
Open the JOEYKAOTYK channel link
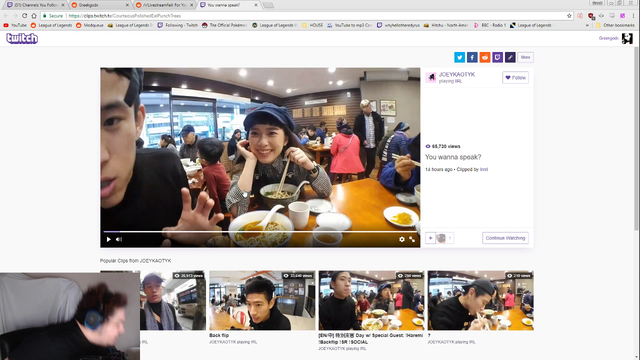(x=457, y=75)
